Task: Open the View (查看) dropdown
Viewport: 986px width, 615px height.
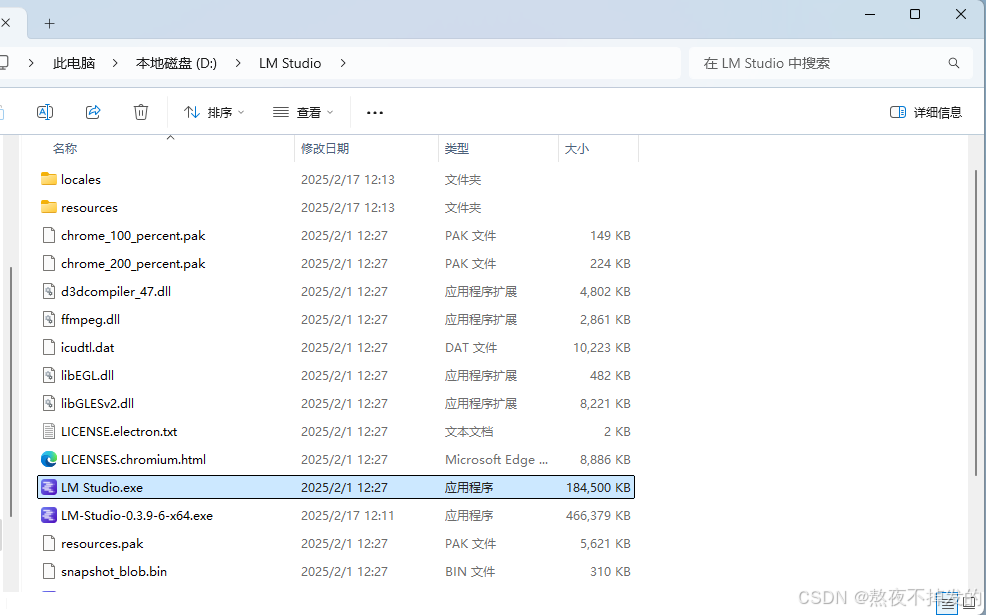Action: 303,113
